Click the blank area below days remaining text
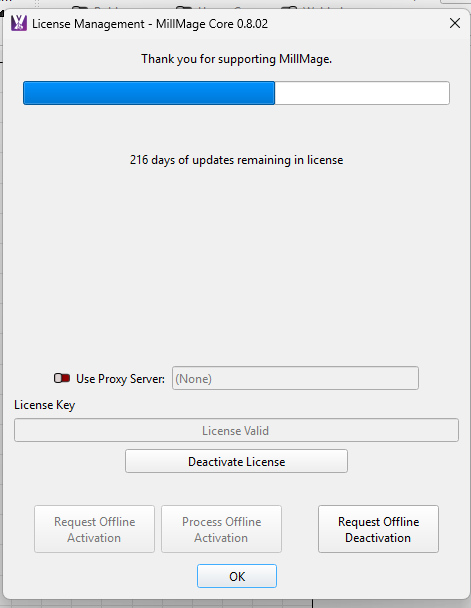This screenshot has height=608, width=471. click(x=236, y=264)
